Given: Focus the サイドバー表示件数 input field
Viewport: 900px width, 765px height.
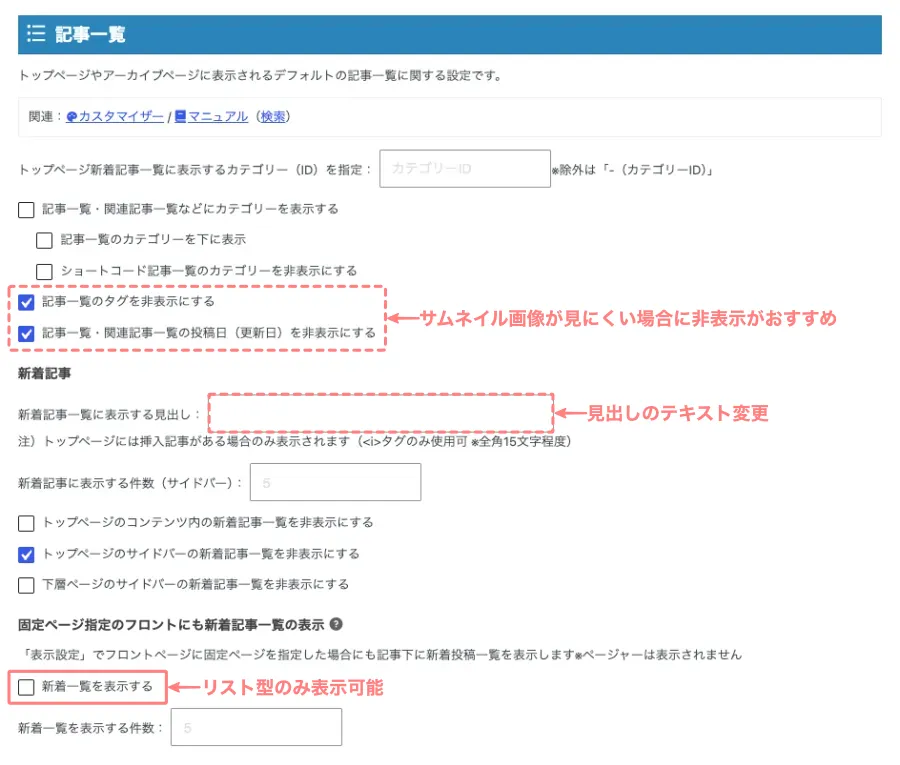Looking at the screenshot, I should (x=335, y=482).
